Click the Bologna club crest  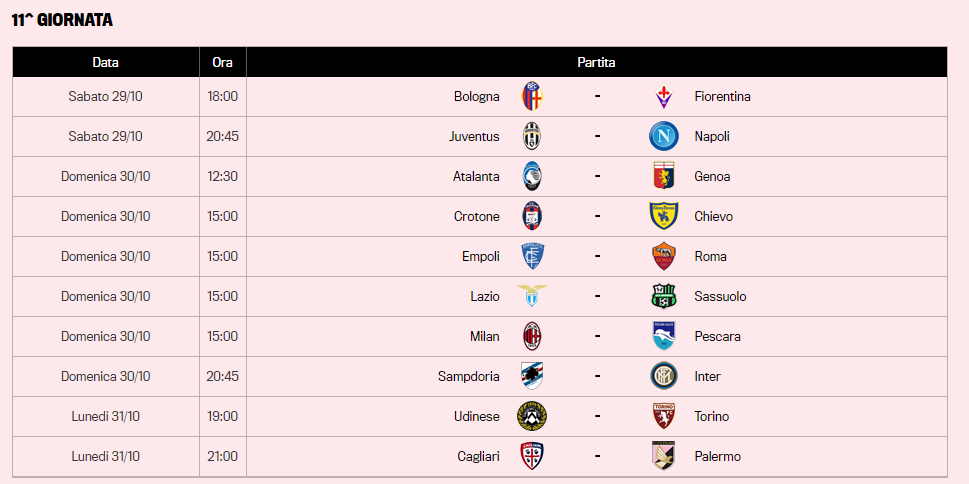tap(531, 96)
